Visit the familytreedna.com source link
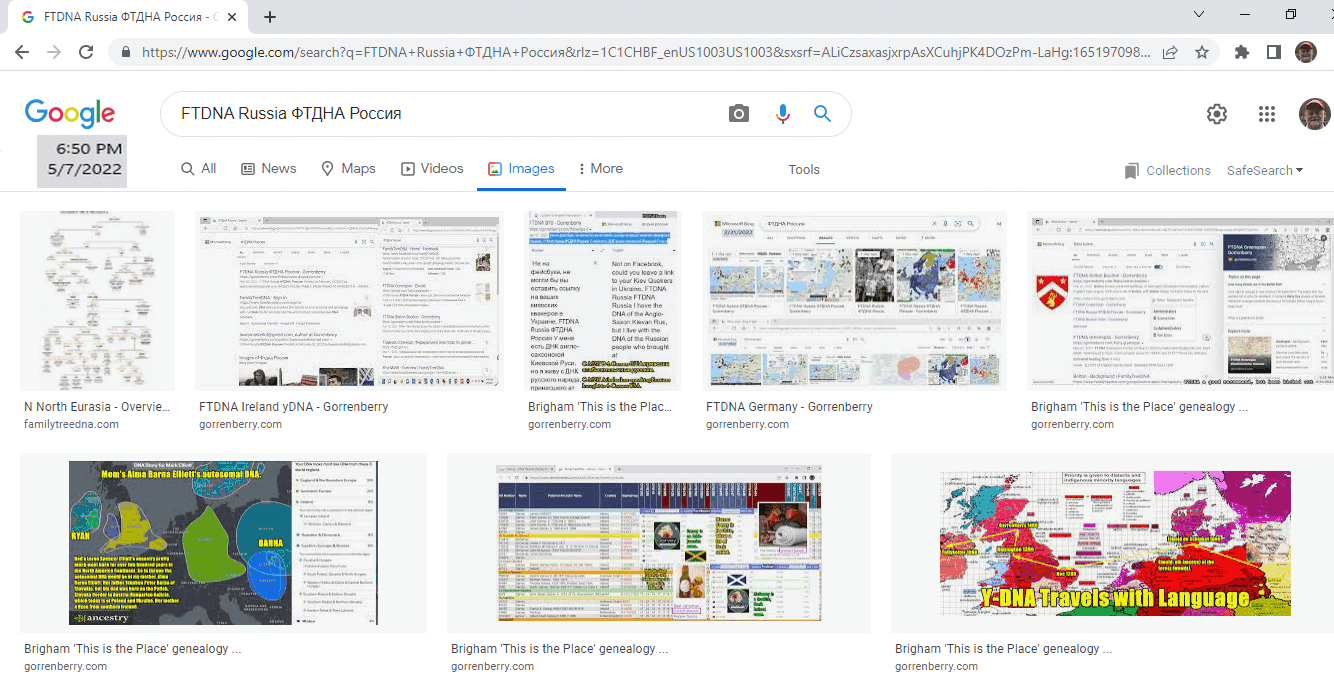Viewport: 1334px width, 689px height. (71, 424)
